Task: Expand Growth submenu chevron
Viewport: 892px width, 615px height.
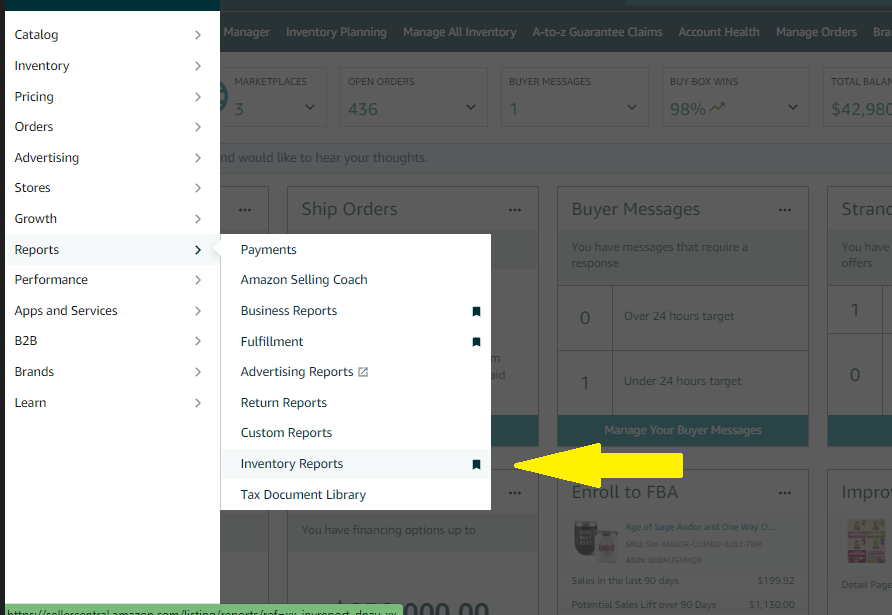Action: pos(197,219)
